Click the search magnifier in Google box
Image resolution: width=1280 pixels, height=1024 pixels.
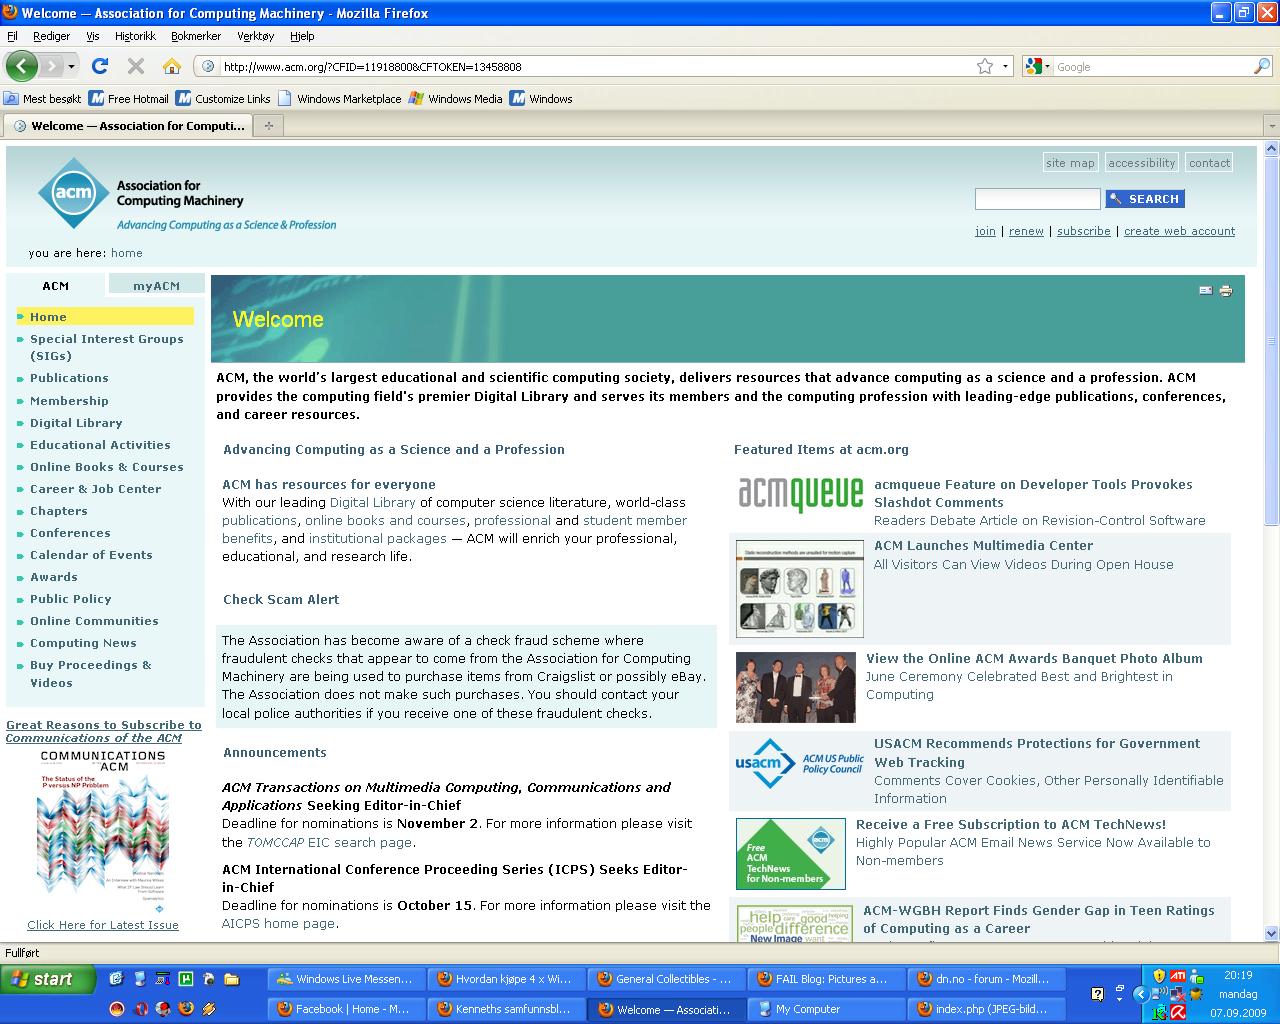point(1262,66)
